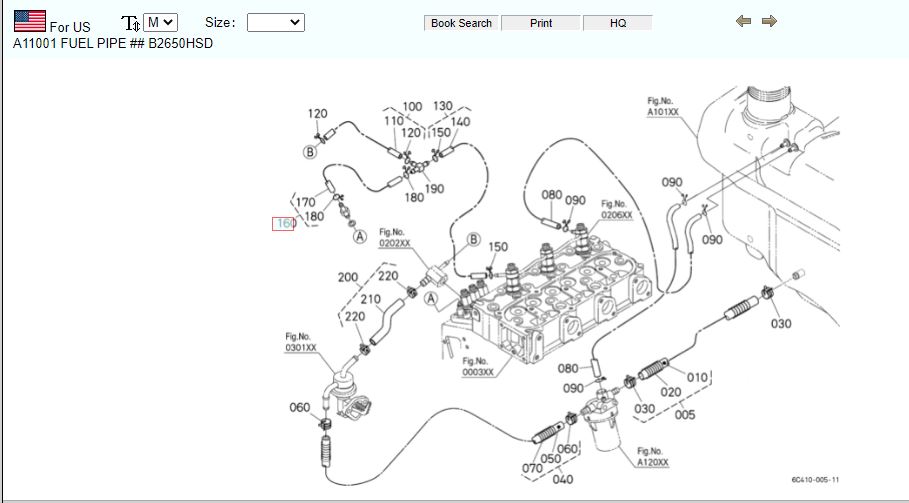
Task: Open figure reference A120XX
Action: click(x=652, y=457)
